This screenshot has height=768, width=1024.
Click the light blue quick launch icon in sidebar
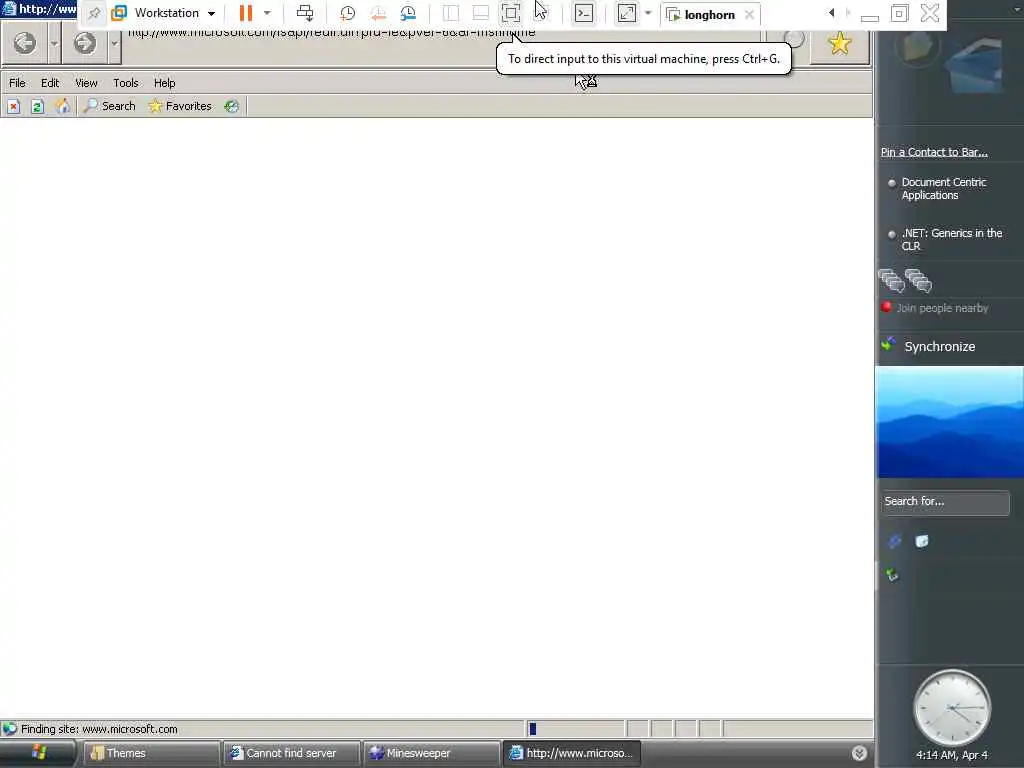[921, 541]
